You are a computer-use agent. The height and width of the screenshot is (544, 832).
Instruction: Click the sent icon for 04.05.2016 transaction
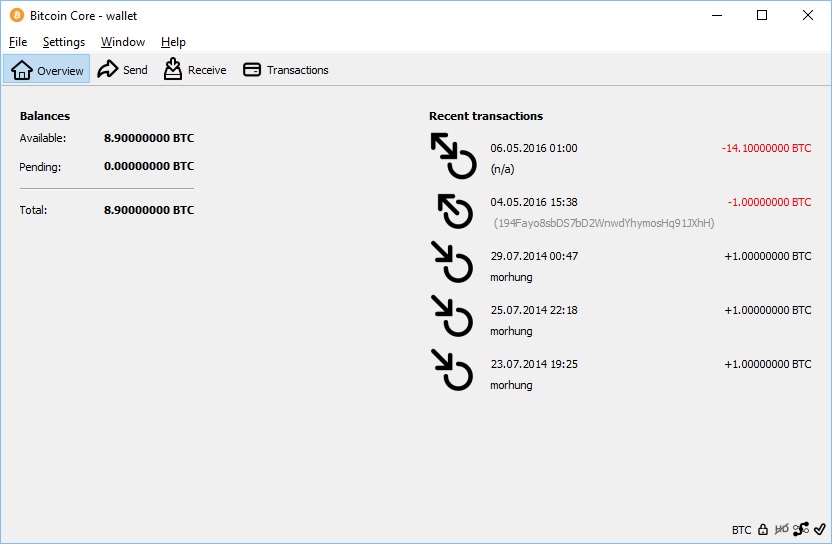pyautogui.click(x=455, y=211)
